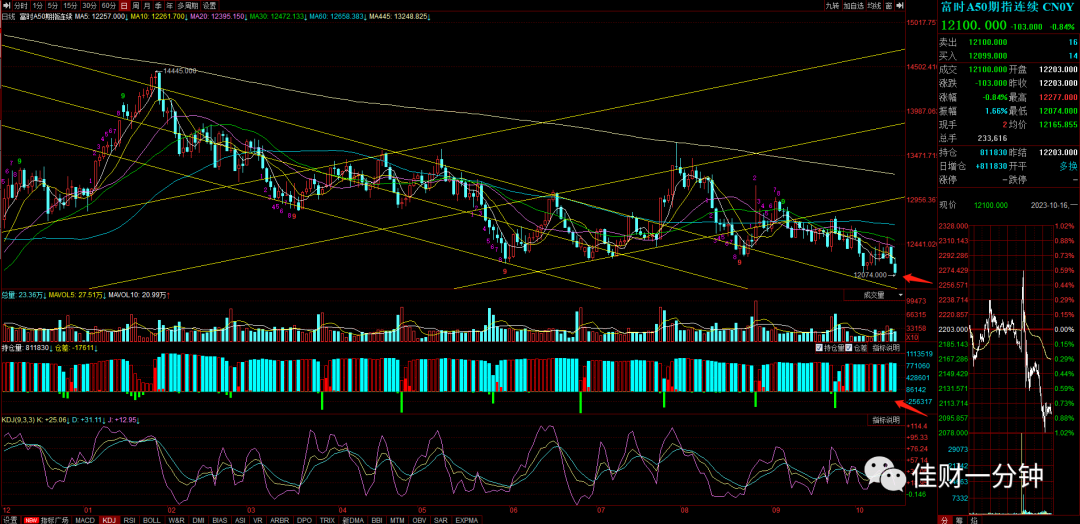Switch to 分时 intraday view
The image size is (1080, 524).
point(19,5)
